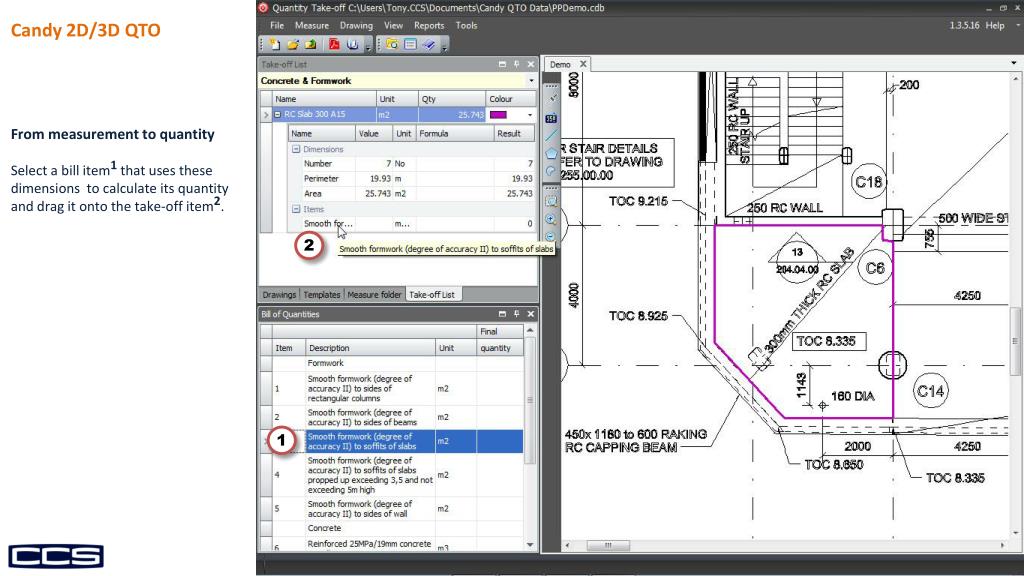1024x576 pixels.
Task: Open file with the folder icon
Action: (293, 44)
